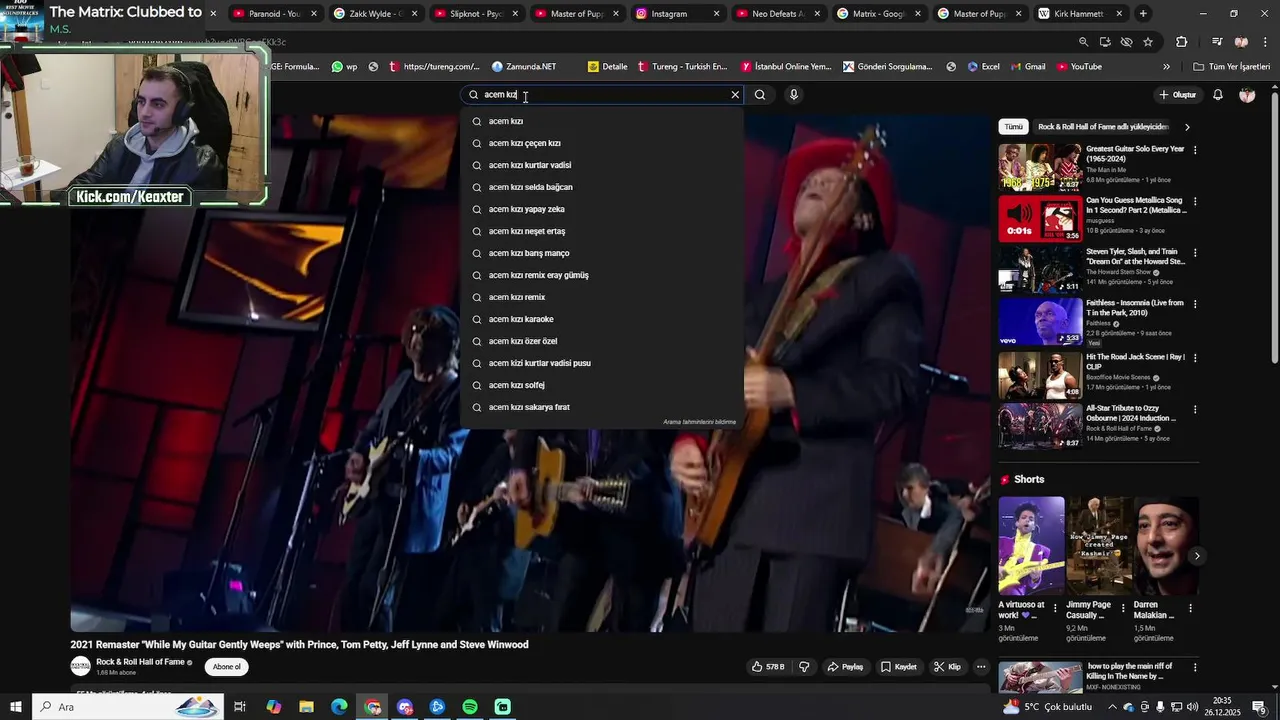Open the Excel bookmark

(984, 67)
